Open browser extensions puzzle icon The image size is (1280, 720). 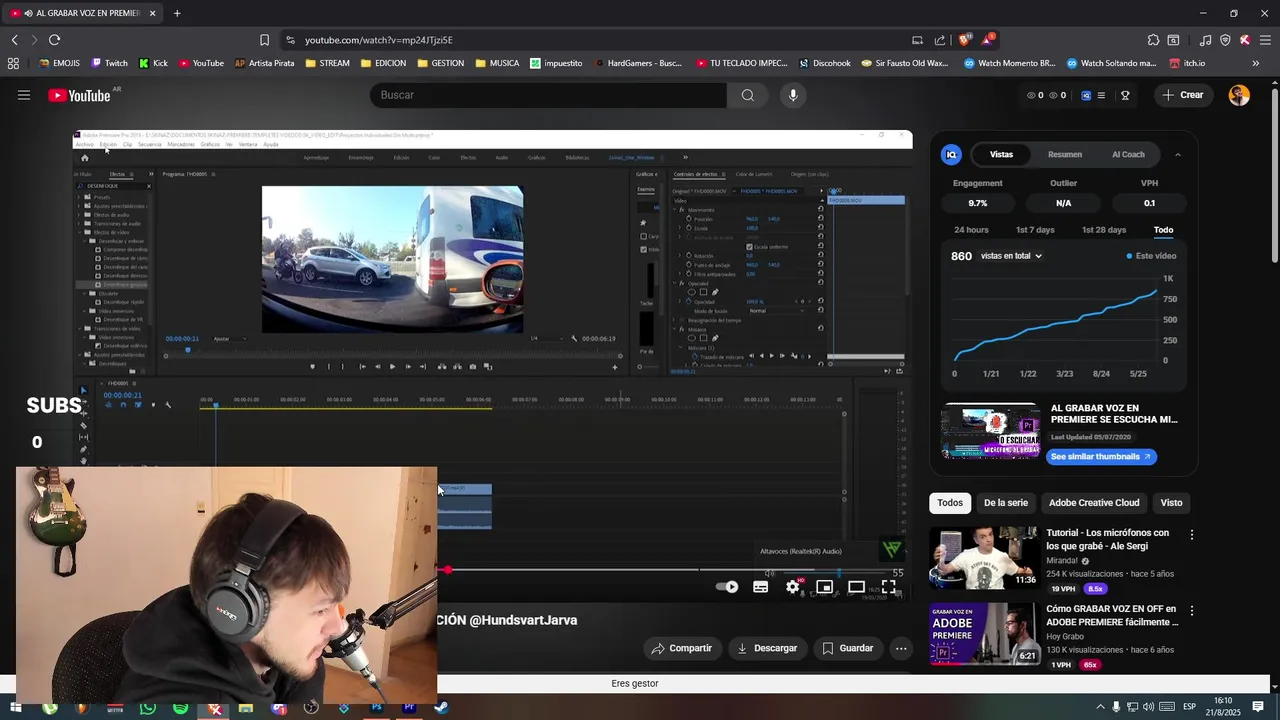1153,40
